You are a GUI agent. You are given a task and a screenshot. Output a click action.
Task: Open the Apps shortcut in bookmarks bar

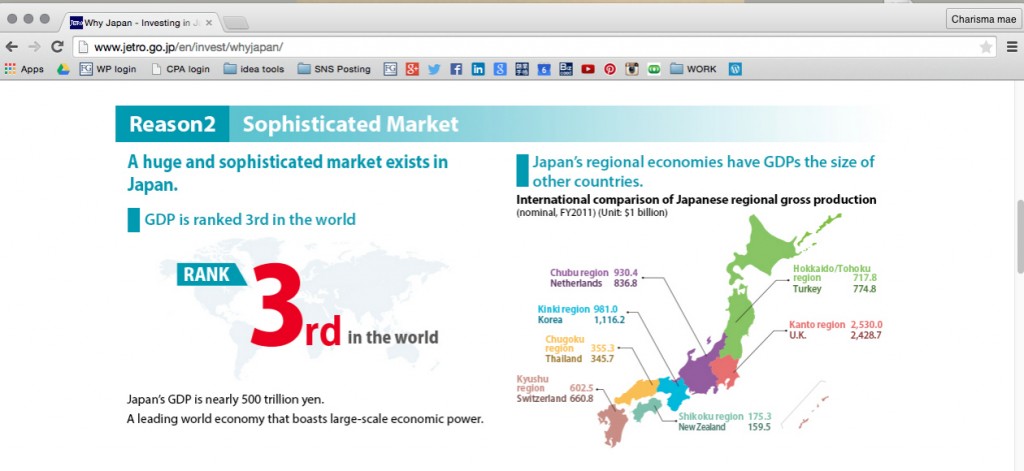24,69
